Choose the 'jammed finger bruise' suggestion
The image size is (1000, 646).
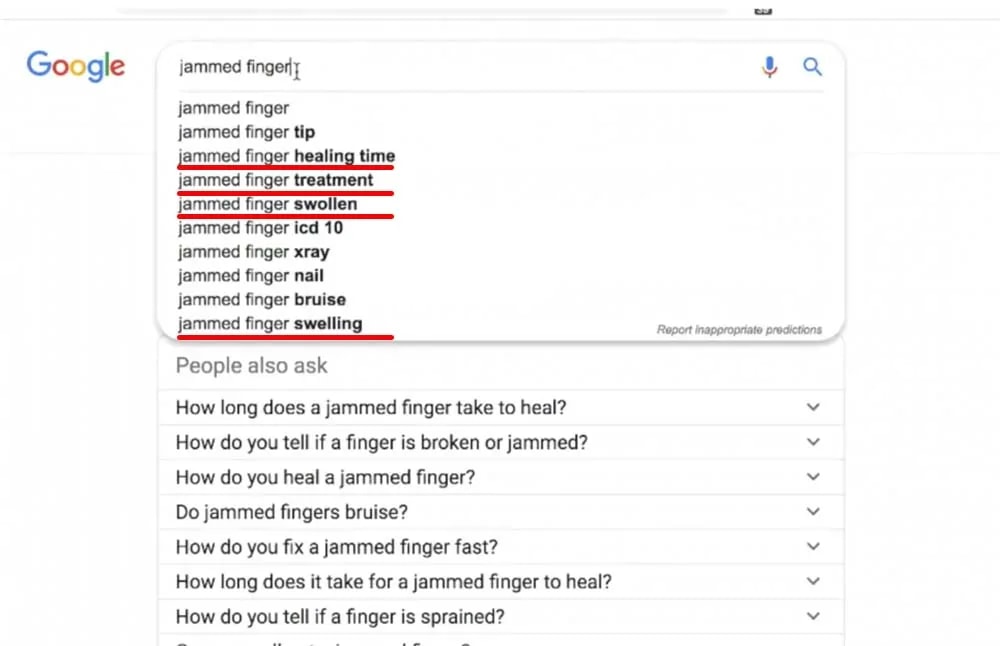pos(262,300)
